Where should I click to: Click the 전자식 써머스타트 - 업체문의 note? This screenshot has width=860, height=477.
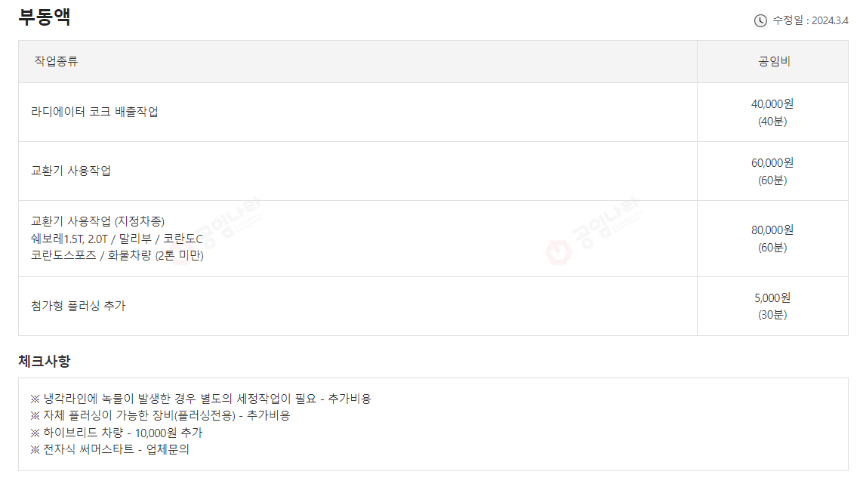(110, 450)
